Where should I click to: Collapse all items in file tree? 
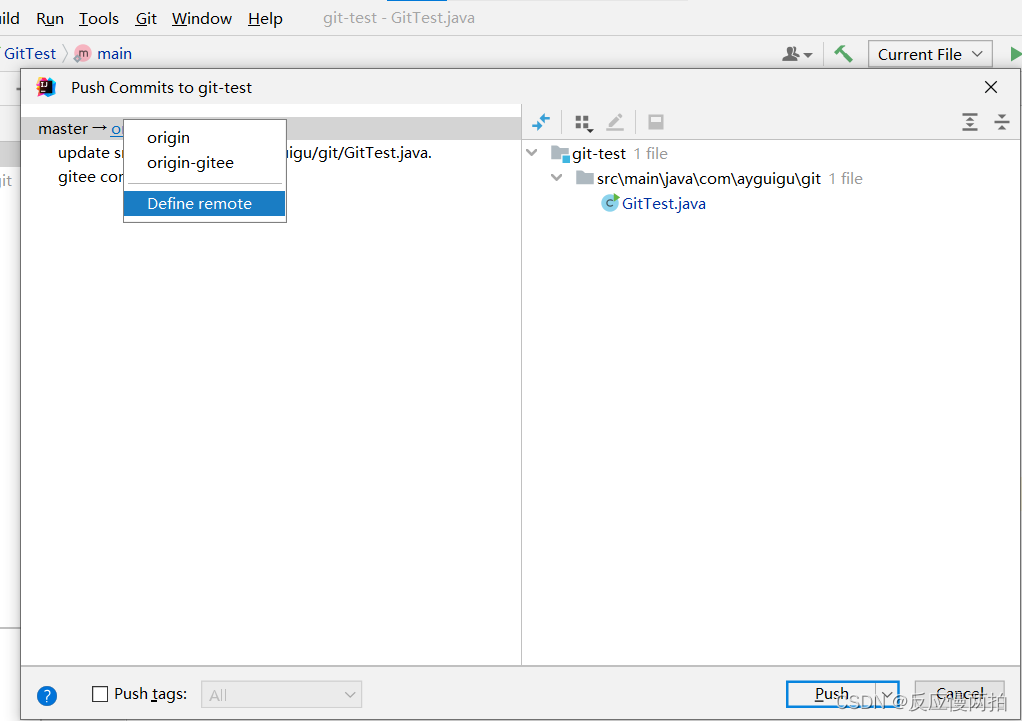(1002, 122)
